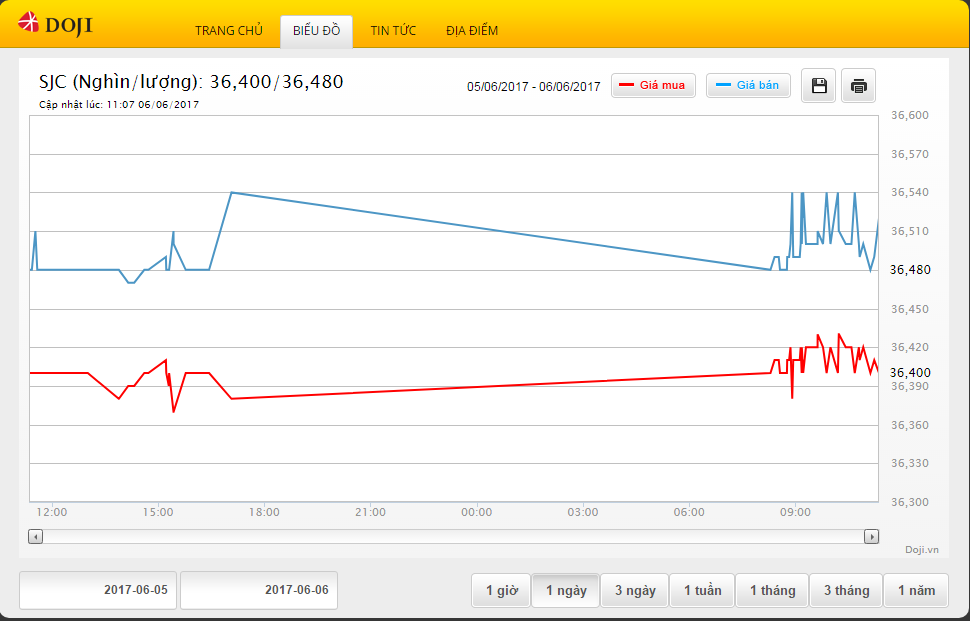Click the 36,600 axis label

coord(909,115)
